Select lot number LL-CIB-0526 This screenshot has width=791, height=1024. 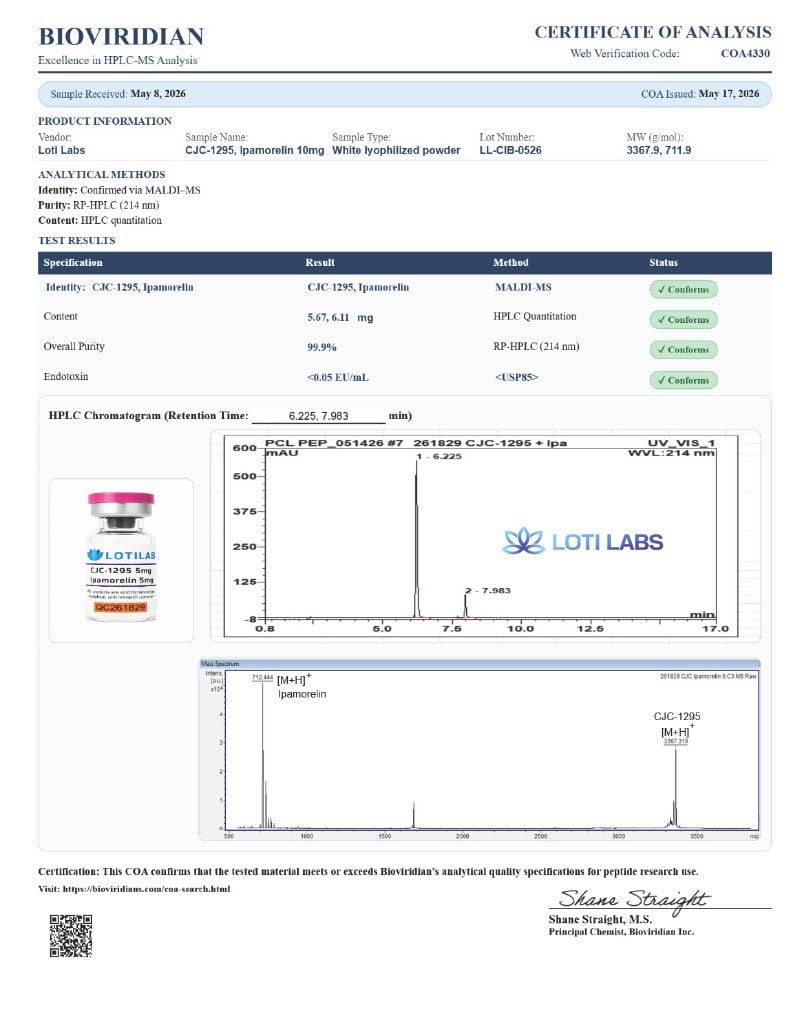click(x=510, y=150)
